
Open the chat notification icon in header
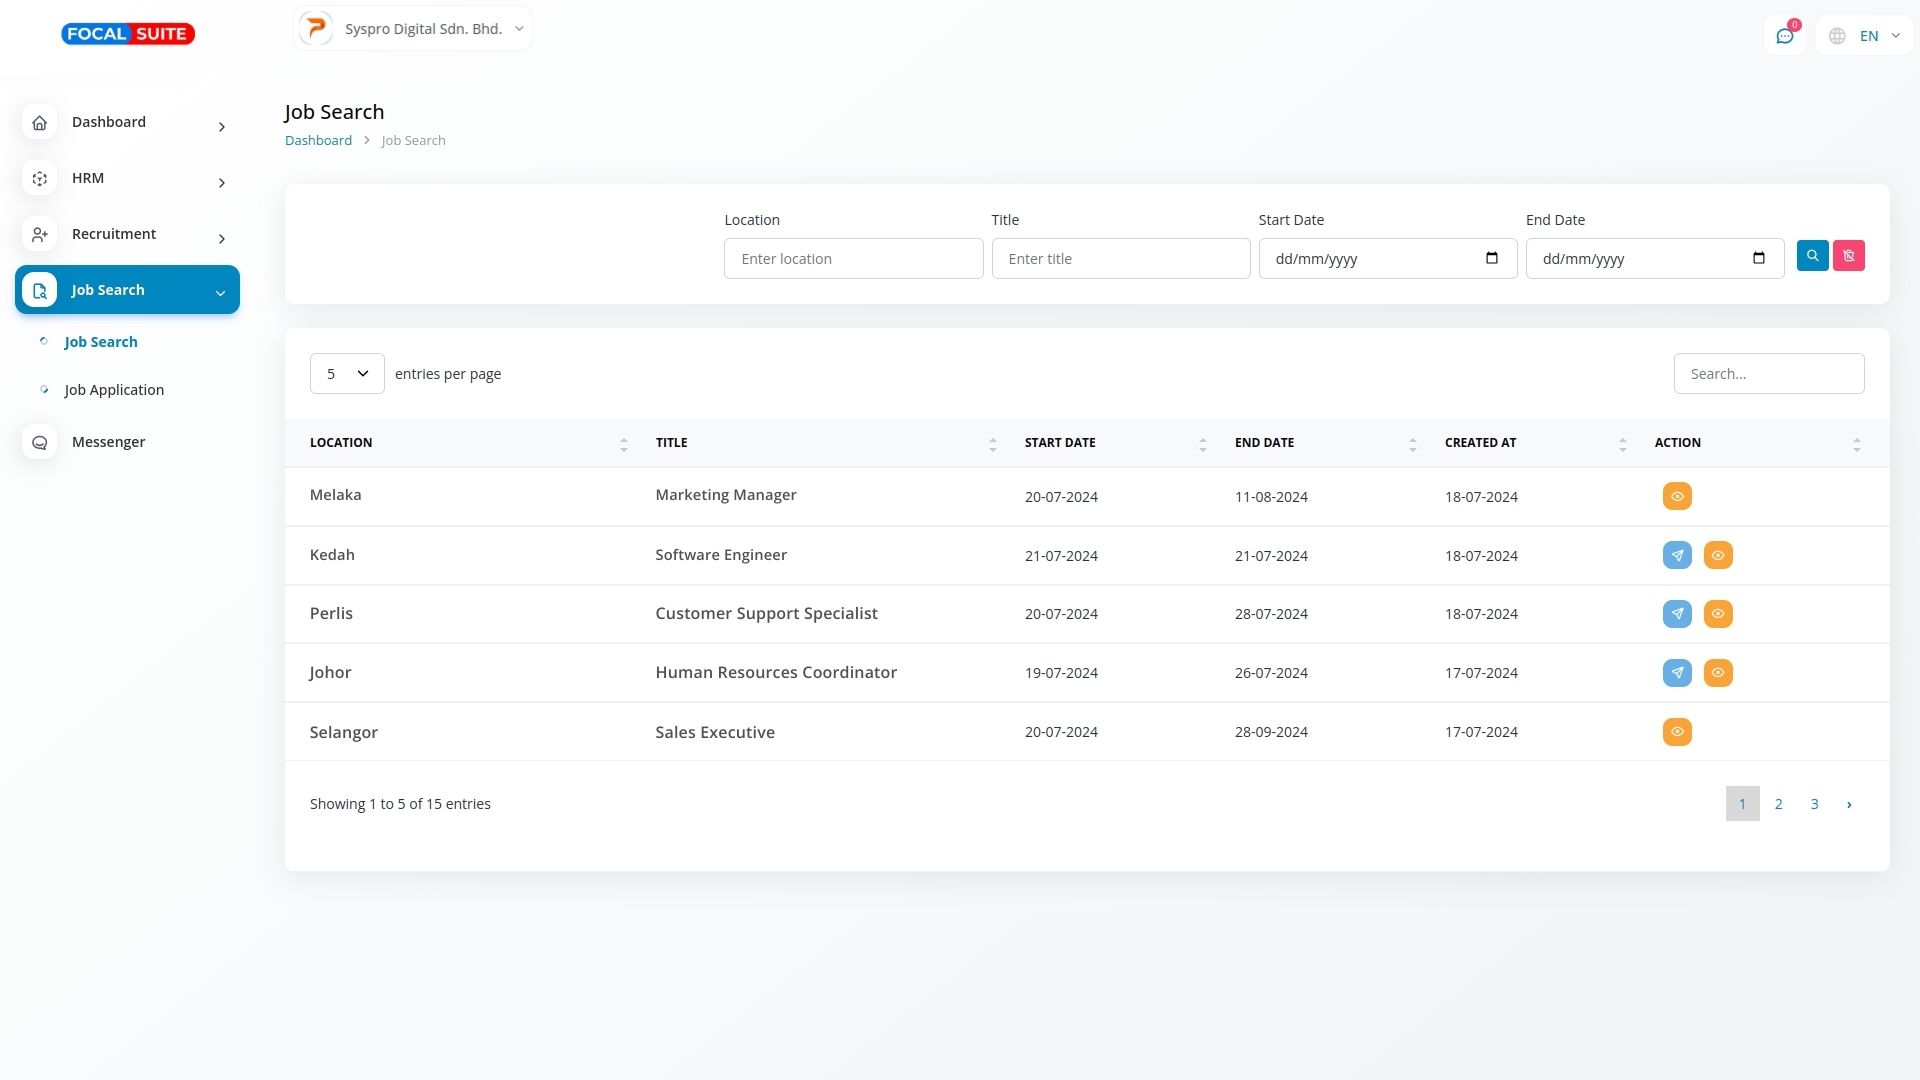pos(1785,36)
